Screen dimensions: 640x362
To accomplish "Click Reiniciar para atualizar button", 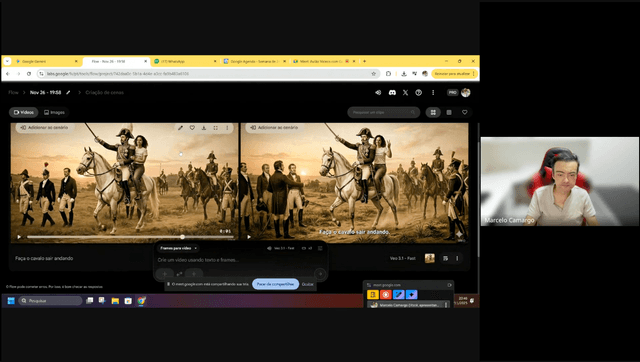I will (454, 74).
